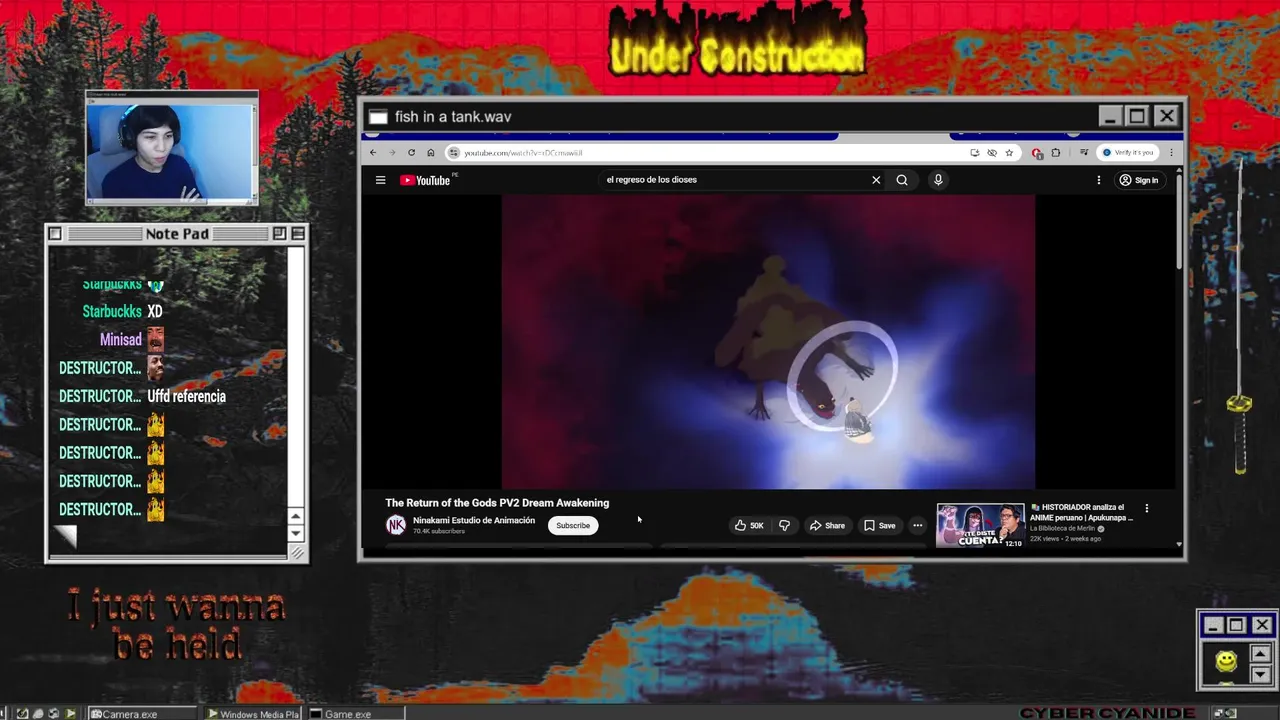1280x720 pixels.
Task: Click the first quick-launch icon in taskbar
Action: coord(22,714)
